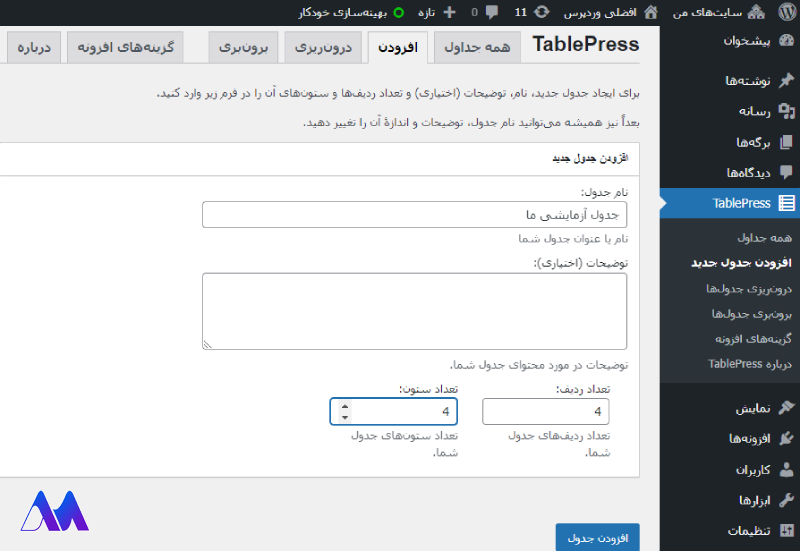
Task: Open درون‌ریزی جدول‌ها submenu link
Action: pyautogui.click(x=749, y=289)
